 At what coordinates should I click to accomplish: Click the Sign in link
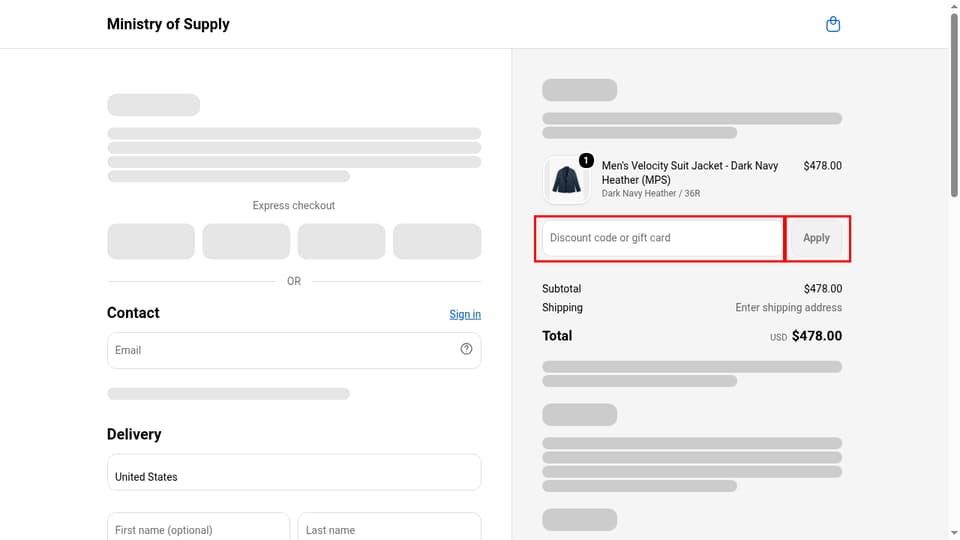click(x=465, y=314)
